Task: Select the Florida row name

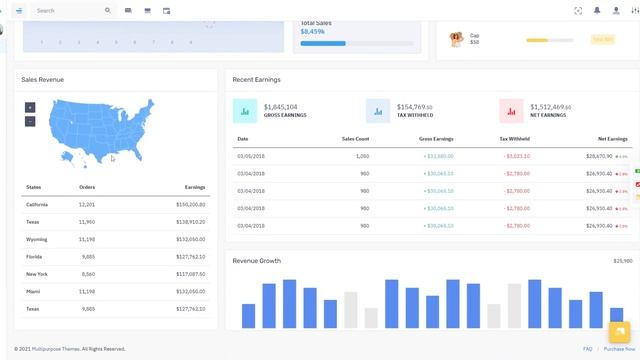Action: [x=34, y=257]
